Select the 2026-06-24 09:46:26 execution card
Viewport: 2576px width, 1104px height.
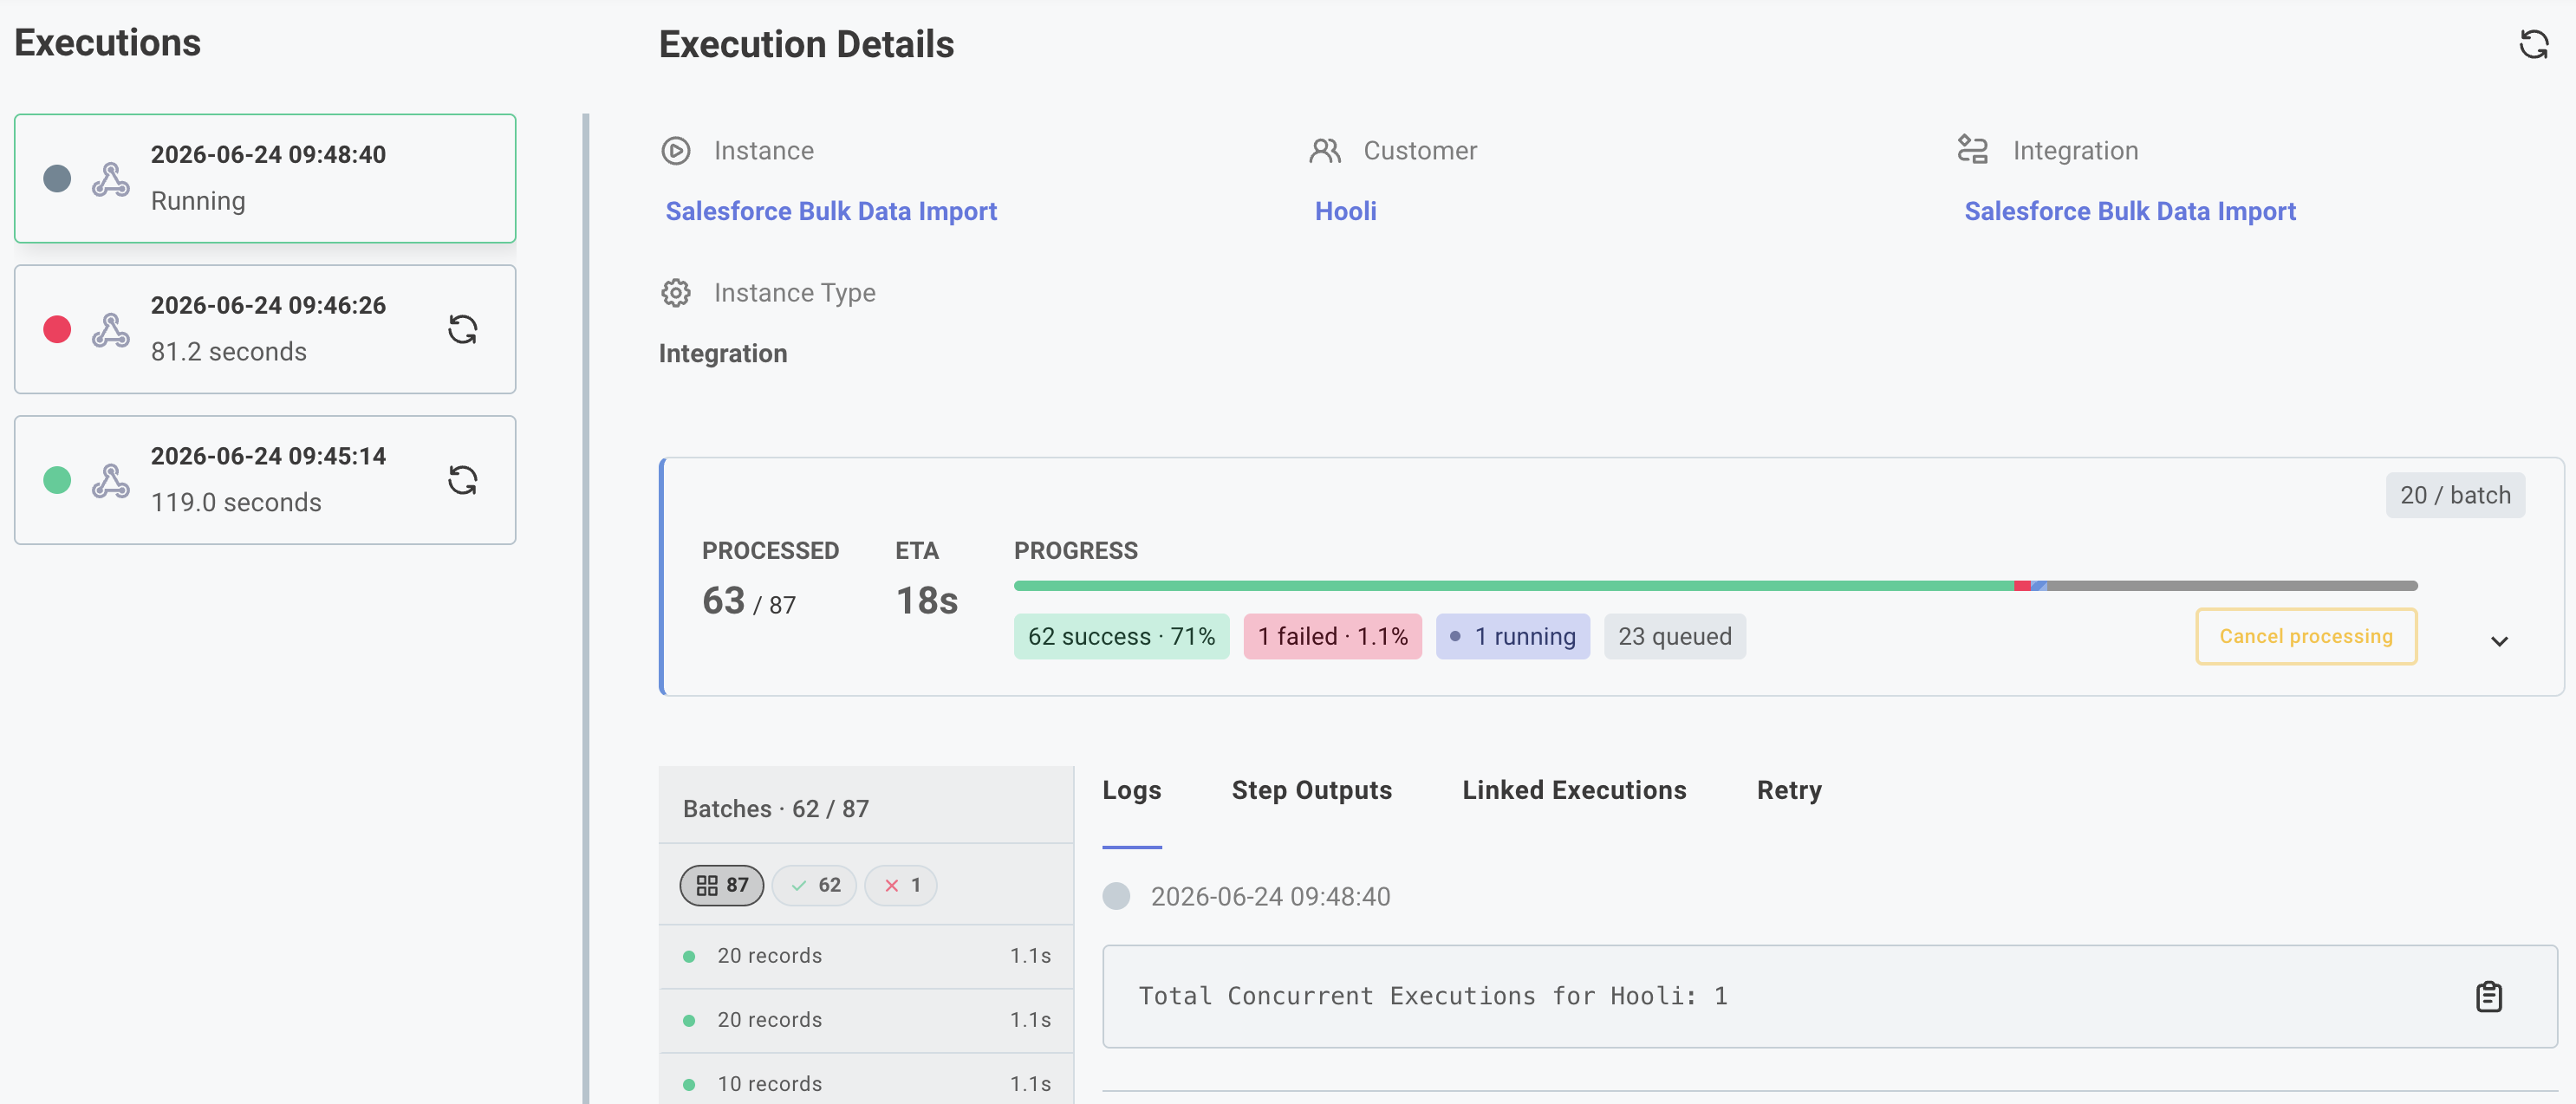coord(265,329)
